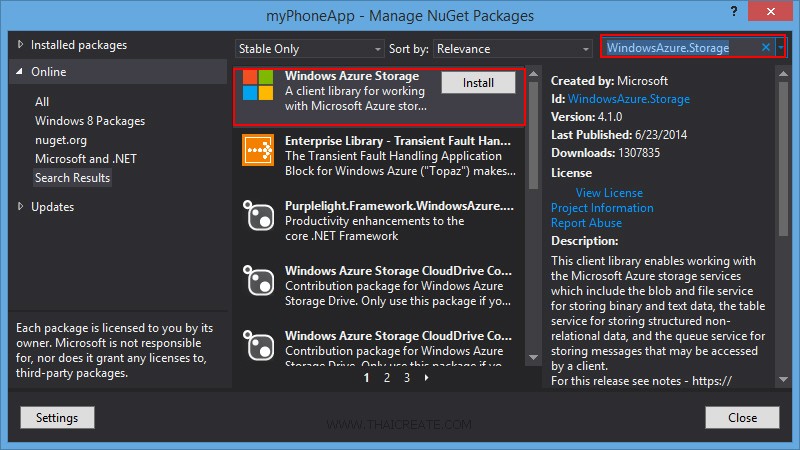Click the Enterprise Library orange package icon
This screenshot has height=450, width=800.
click(258, 150)
